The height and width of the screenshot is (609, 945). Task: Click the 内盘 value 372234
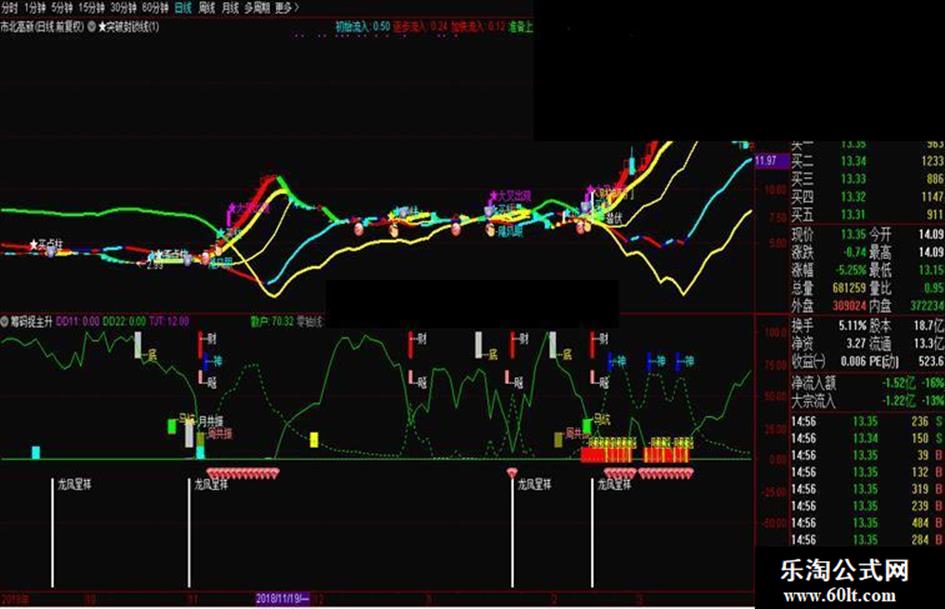(927, 306)
